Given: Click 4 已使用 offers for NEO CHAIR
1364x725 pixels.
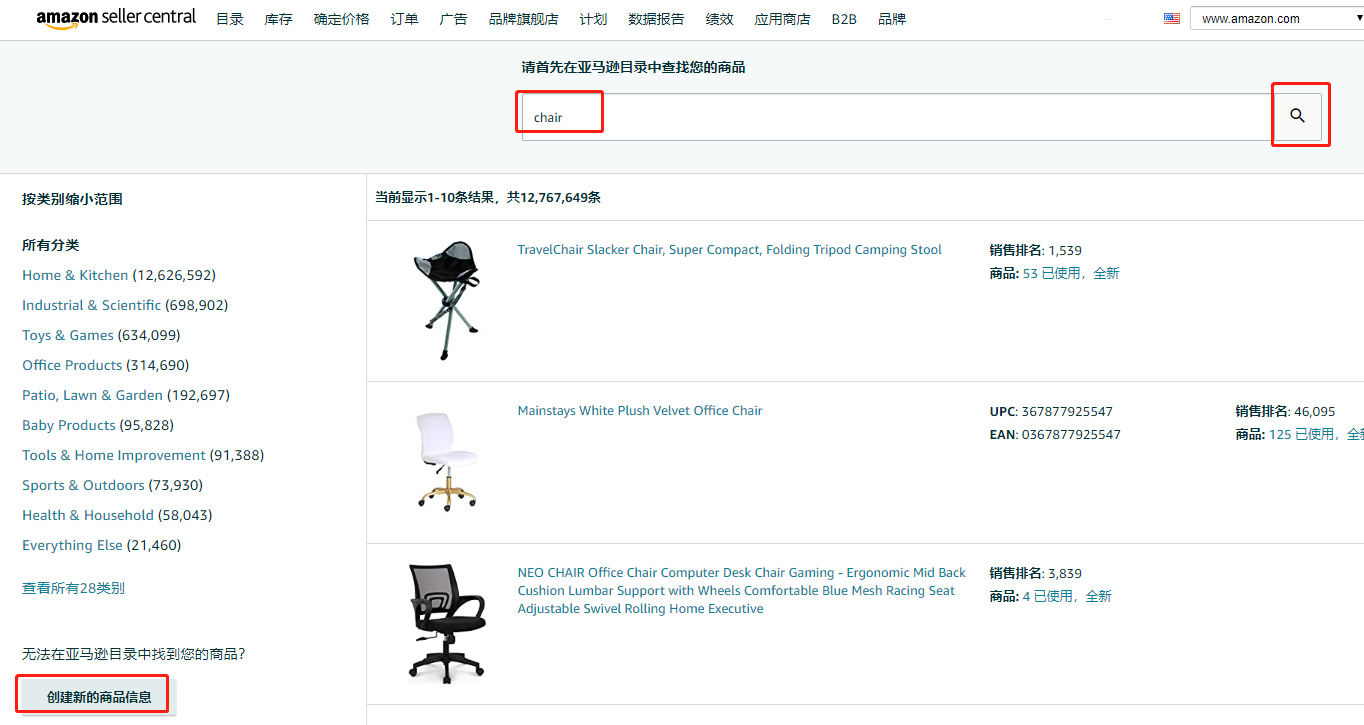Looking at the screenshot, I should point(1048,596).
